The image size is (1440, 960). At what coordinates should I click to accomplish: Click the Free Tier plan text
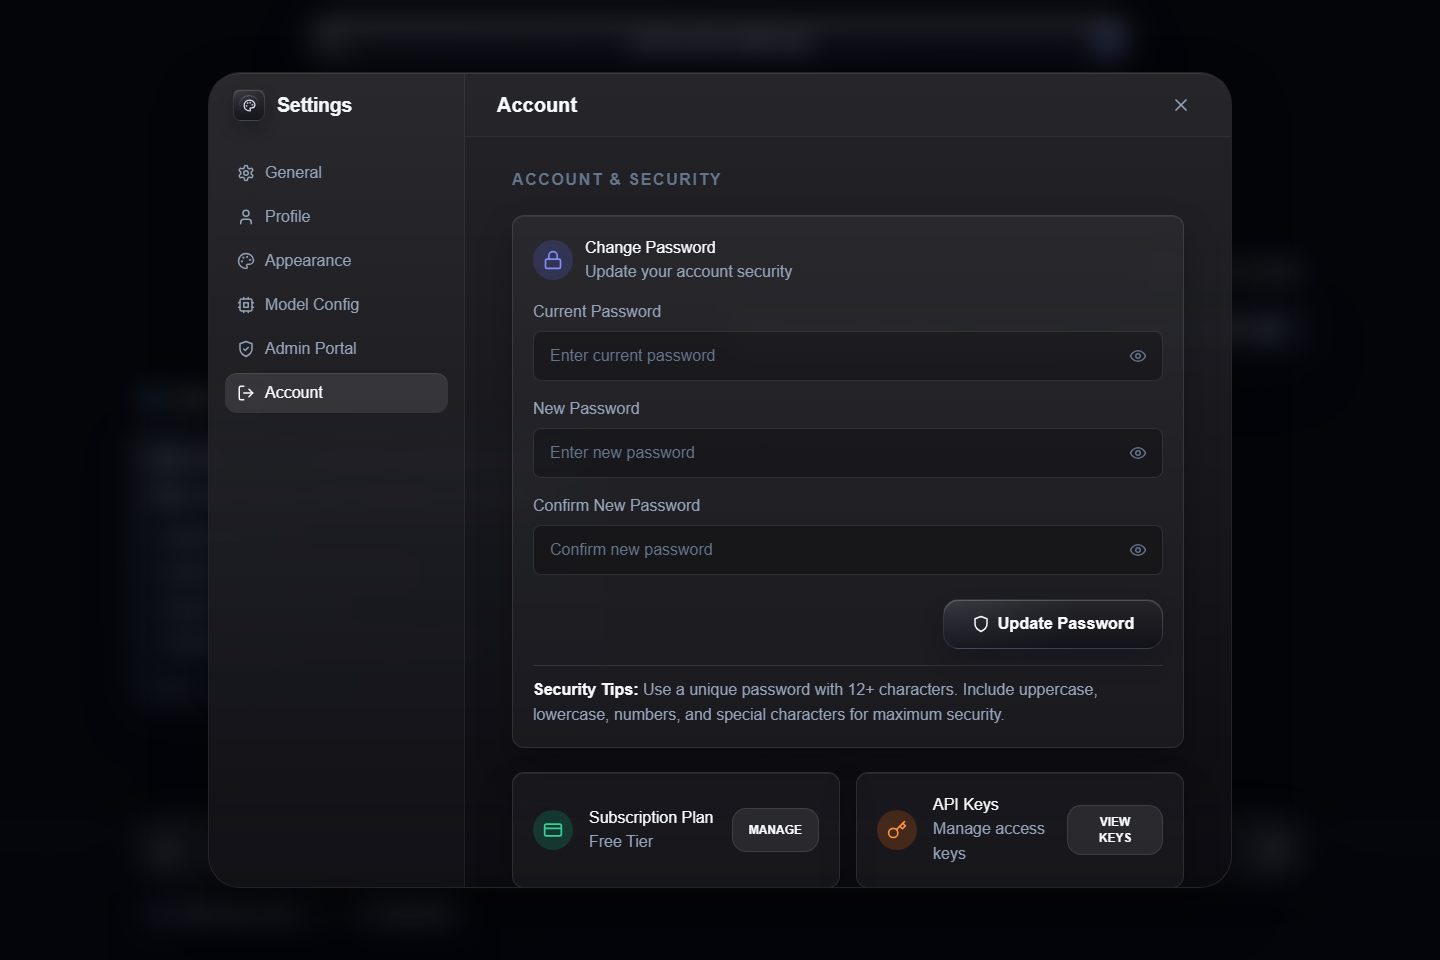click(621, 842)
